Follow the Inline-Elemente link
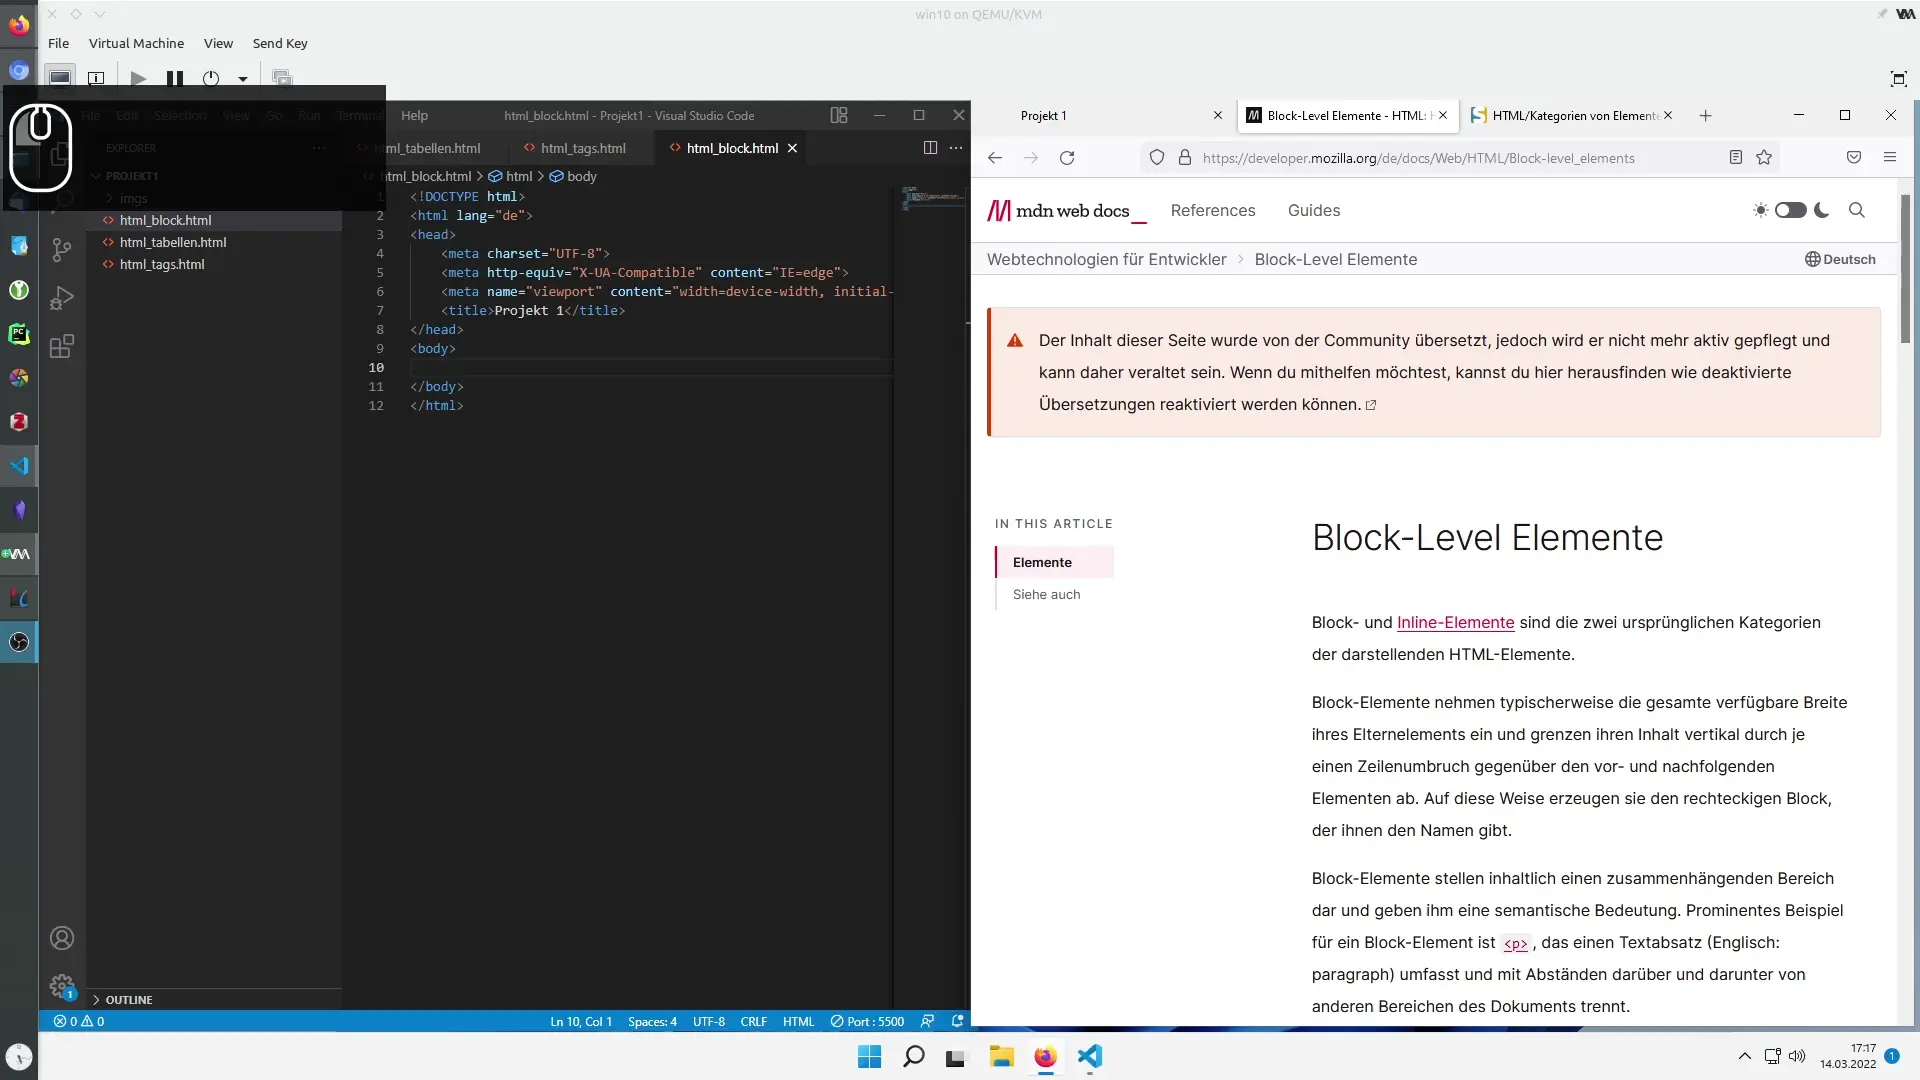 coord(1455,622)
